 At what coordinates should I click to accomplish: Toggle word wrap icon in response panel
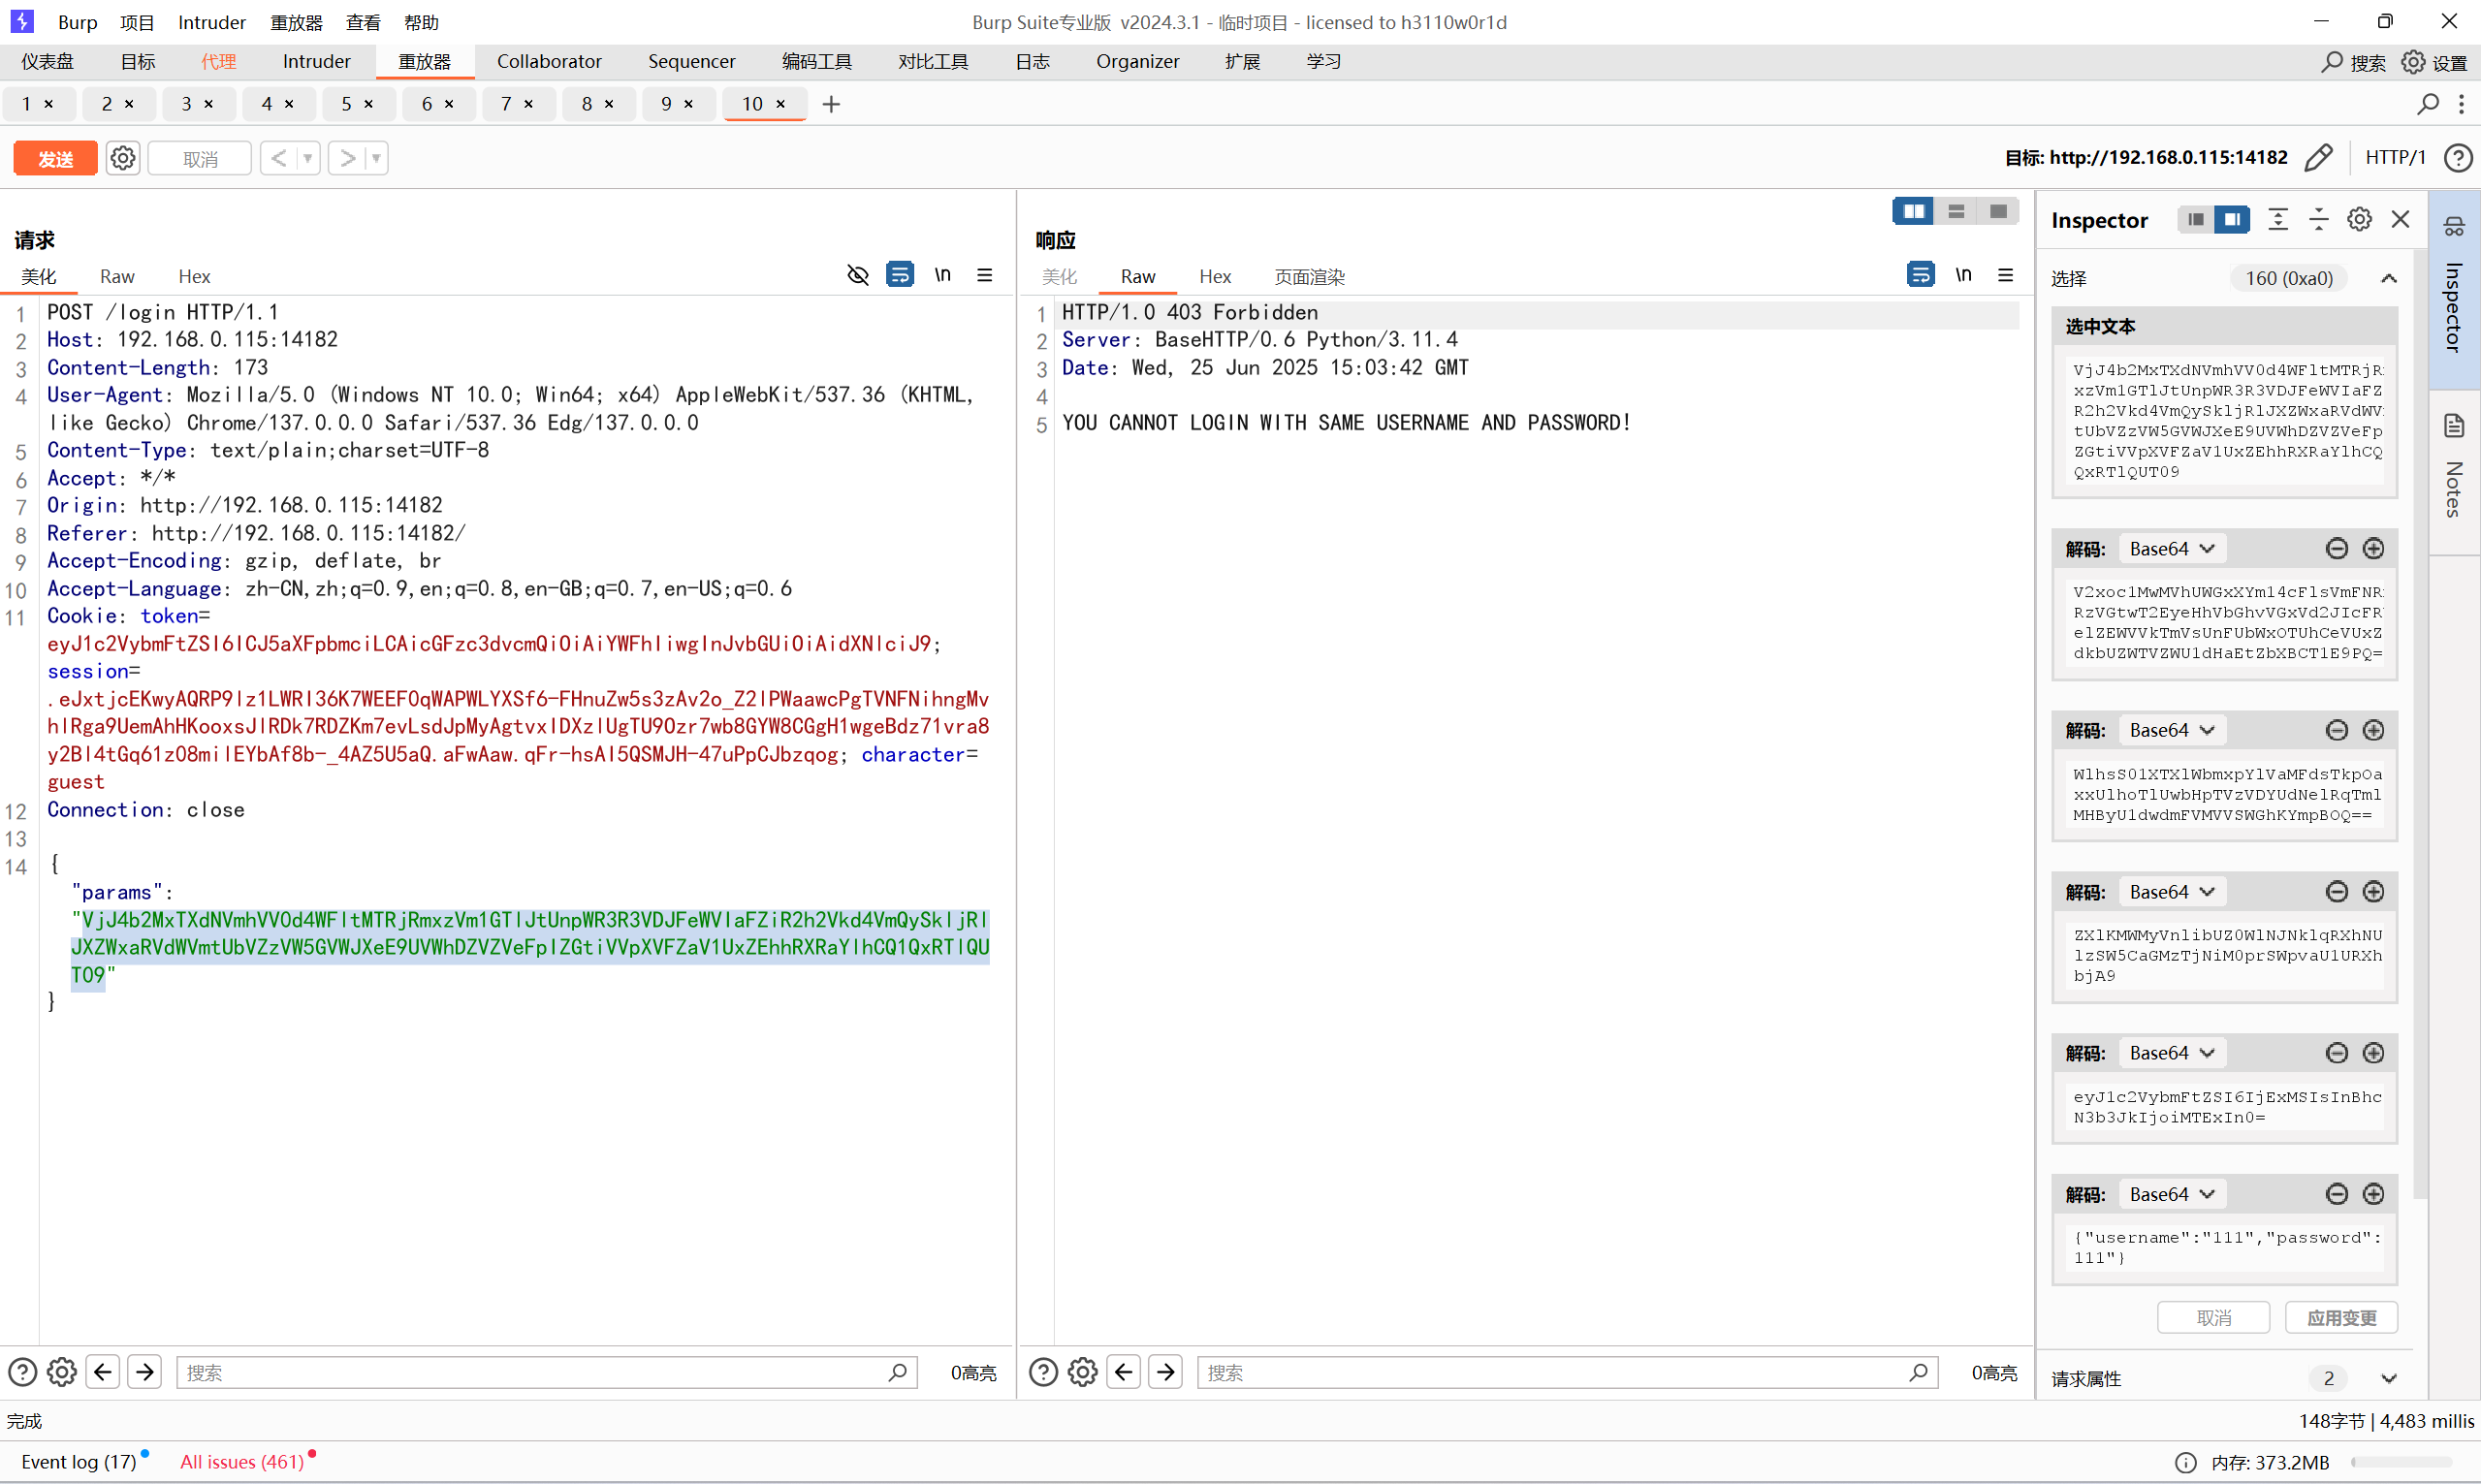pos(1920,274)
